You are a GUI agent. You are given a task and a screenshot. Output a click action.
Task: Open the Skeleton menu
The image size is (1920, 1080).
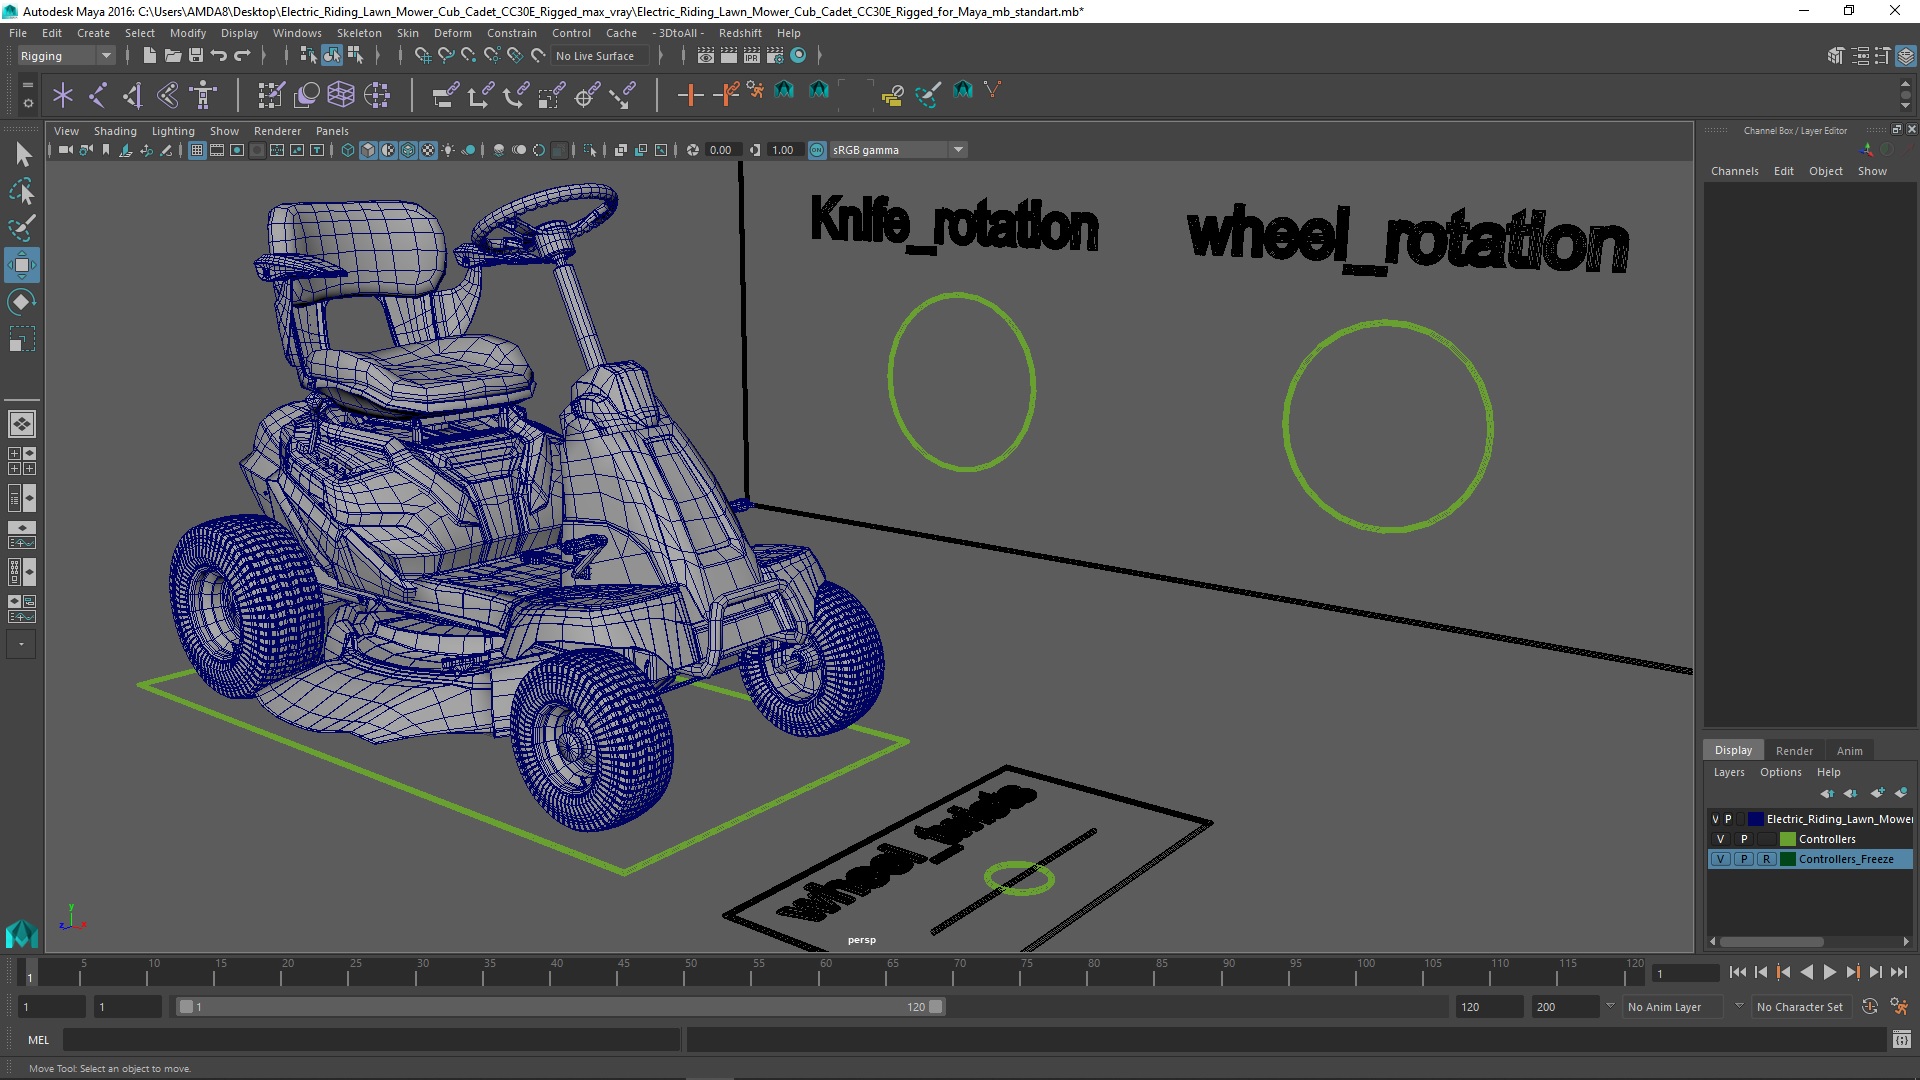point(359,33)
